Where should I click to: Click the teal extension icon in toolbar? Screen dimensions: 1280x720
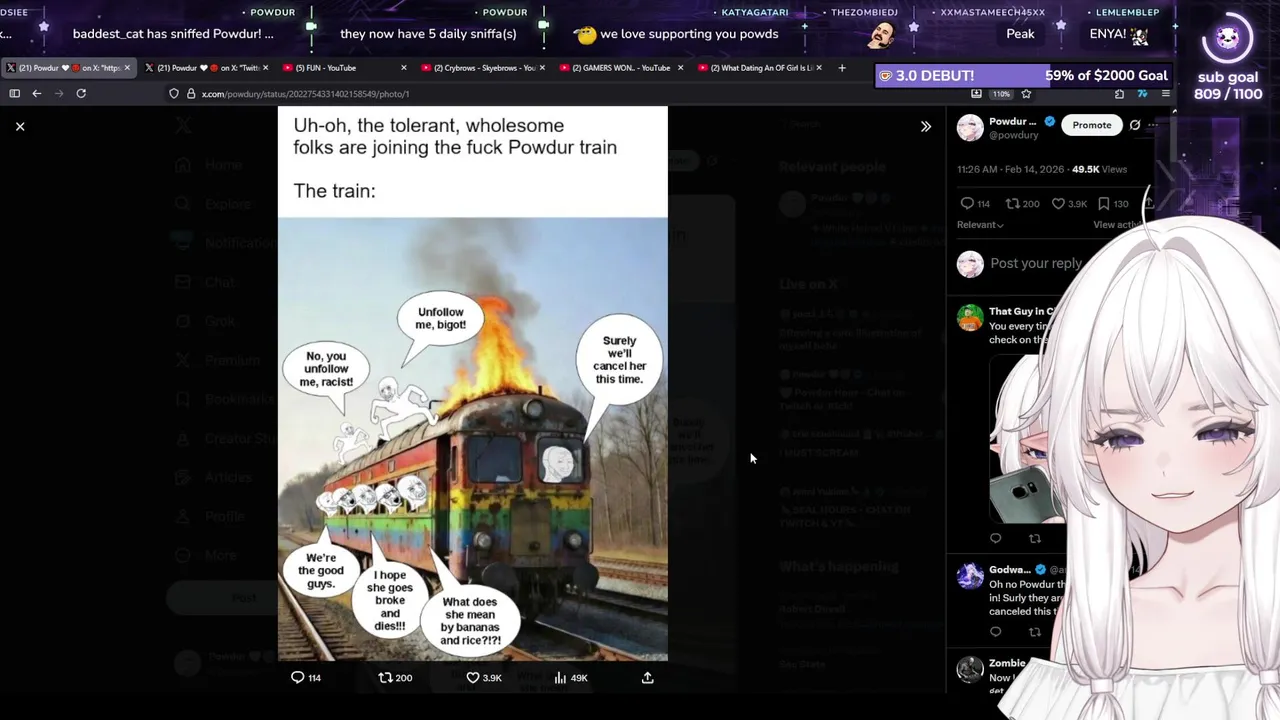pyautogui.click(x=1143, y=94)
